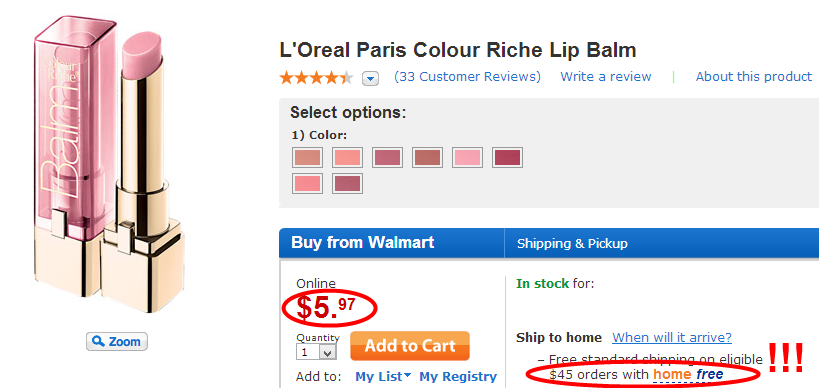The image size is (819, 388).
Task: Open the Quantity dropdown box
Action: 316,352
